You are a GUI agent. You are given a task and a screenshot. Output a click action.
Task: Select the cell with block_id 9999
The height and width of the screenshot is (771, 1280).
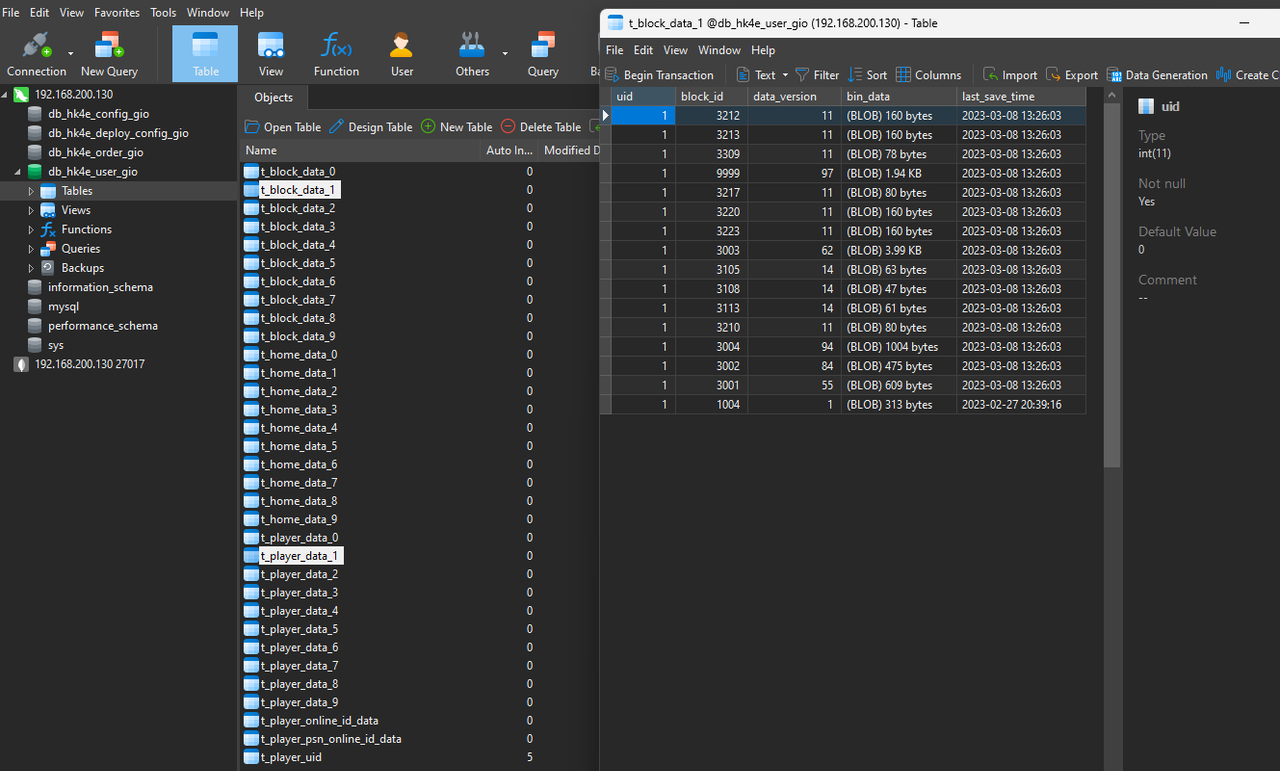(711, 173)
